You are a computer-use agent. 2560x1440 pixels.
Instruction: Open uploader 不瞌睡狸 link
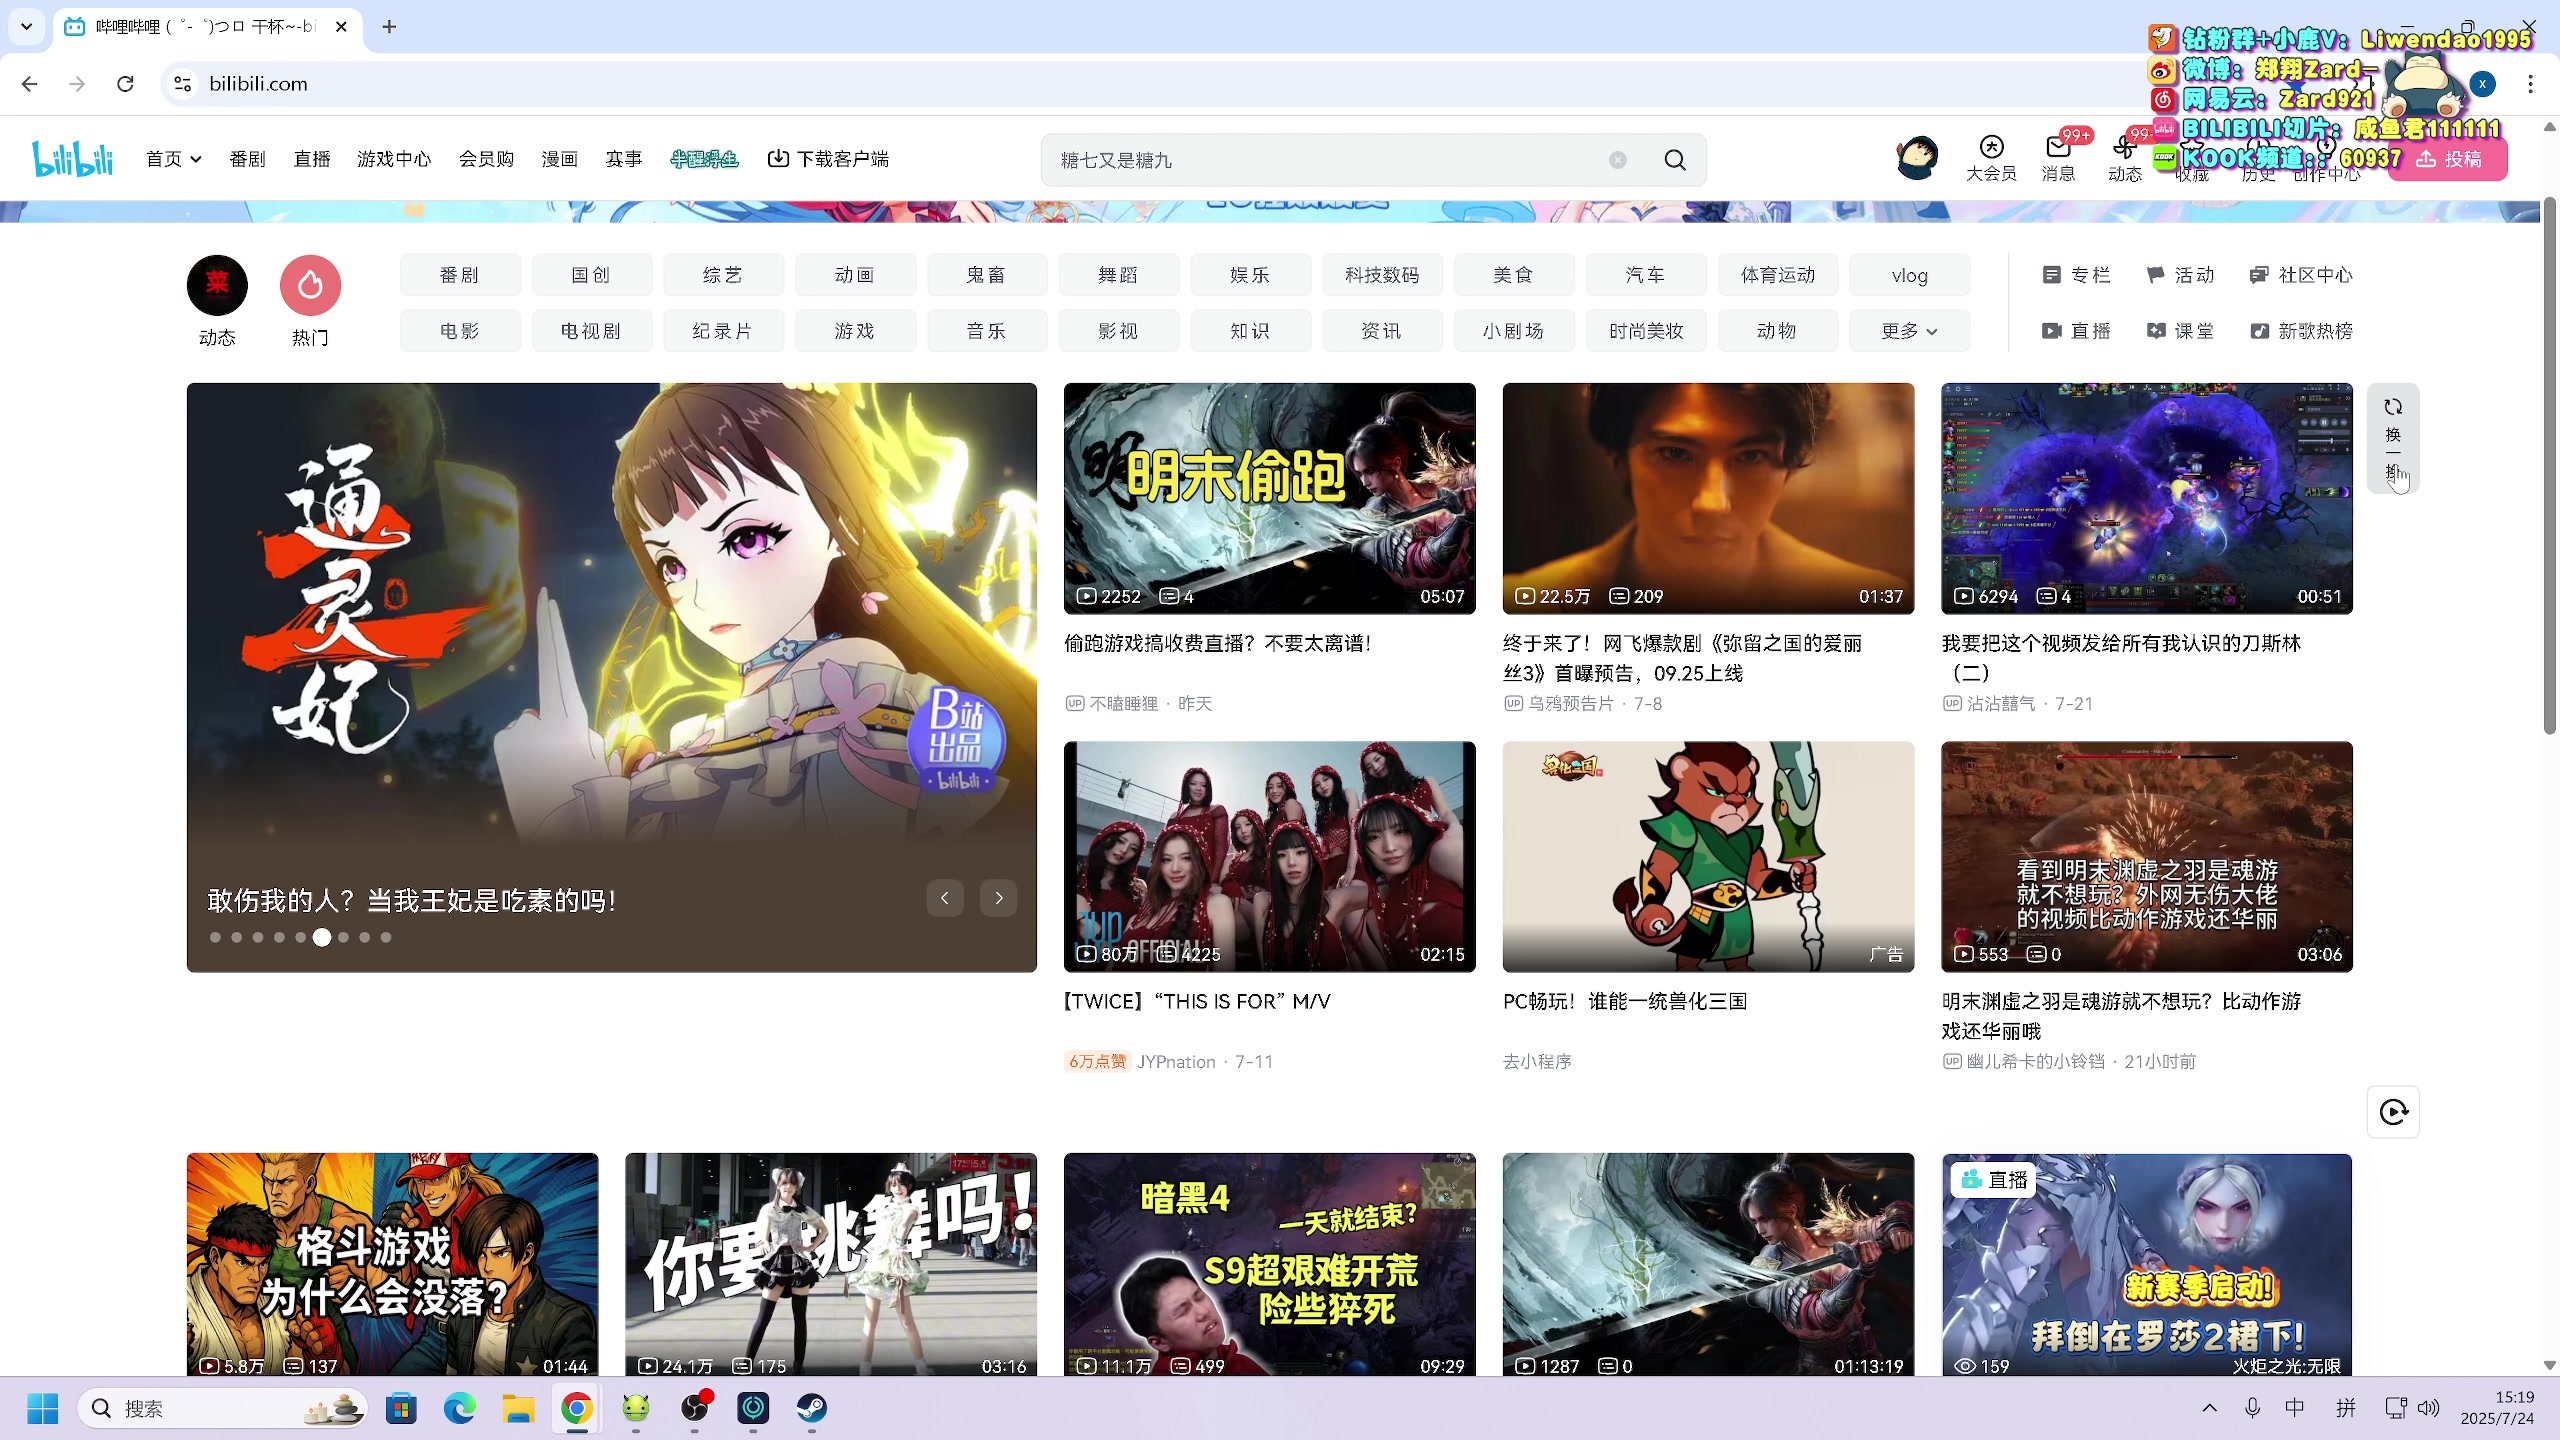[1123, 704]
